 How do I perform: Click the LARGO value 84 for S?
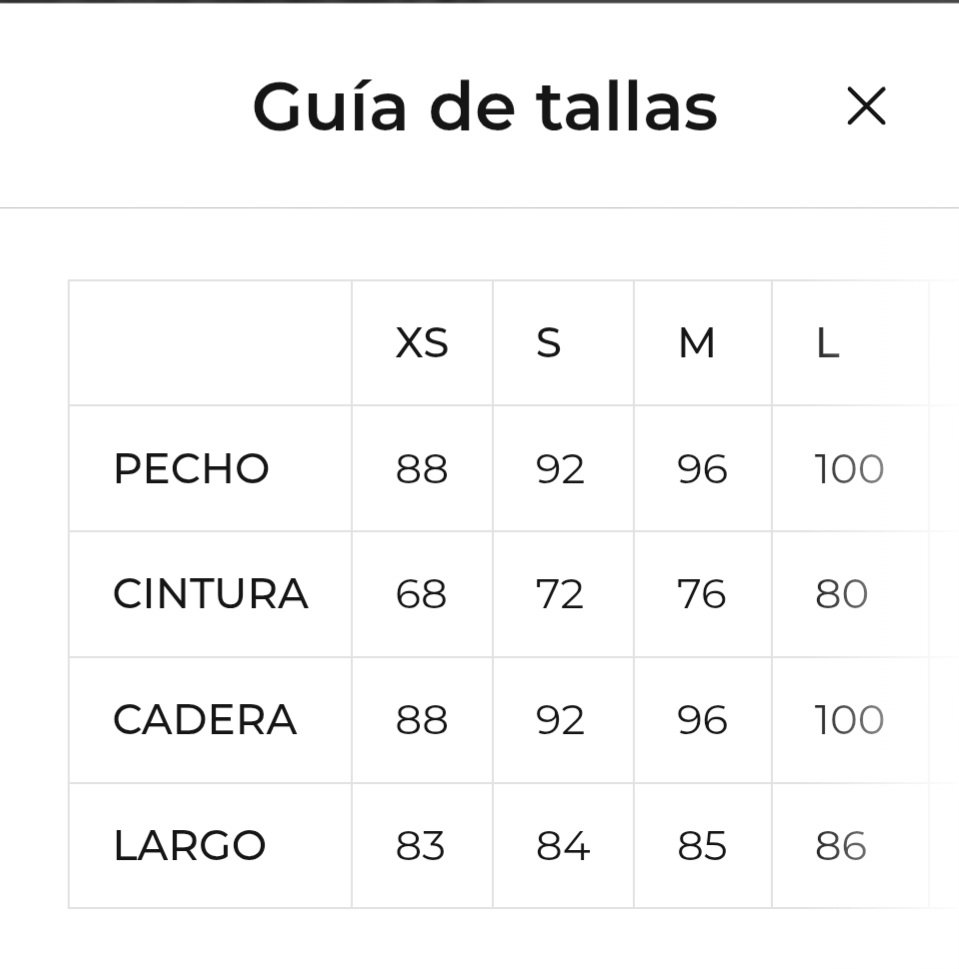(x=563, y=846)
